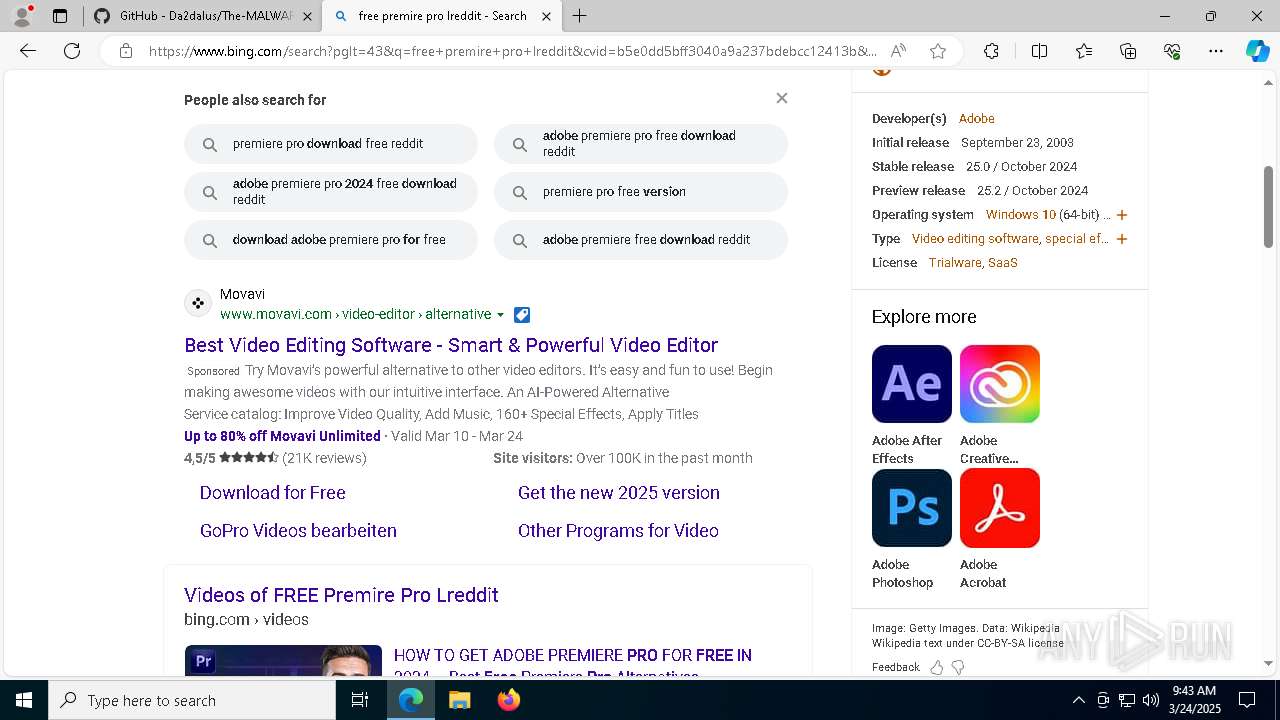Open Best Video Editing Software result
This screenshot has width=1280, height=720.
(451, 345)
